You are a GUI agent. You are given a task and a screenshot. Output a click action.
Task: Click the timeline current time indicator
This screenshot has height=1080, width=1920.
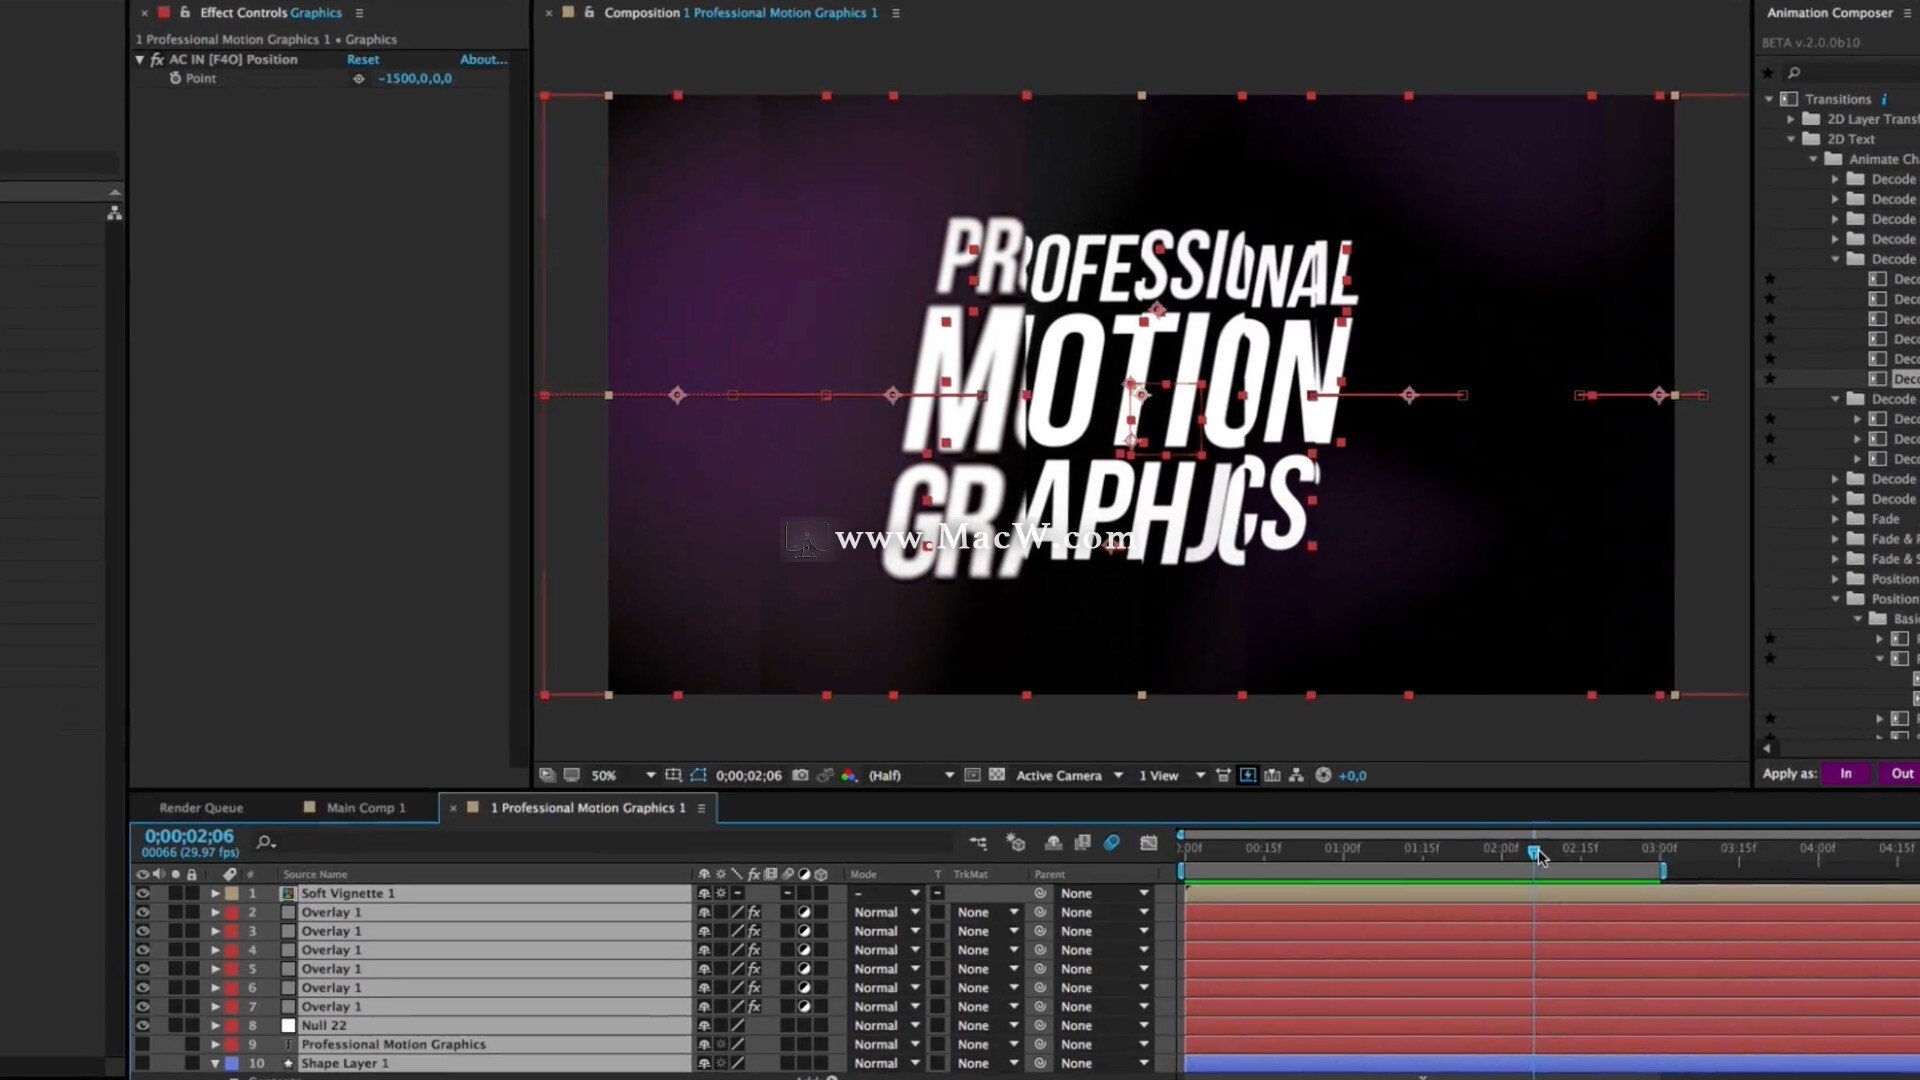pos(1533,850)
